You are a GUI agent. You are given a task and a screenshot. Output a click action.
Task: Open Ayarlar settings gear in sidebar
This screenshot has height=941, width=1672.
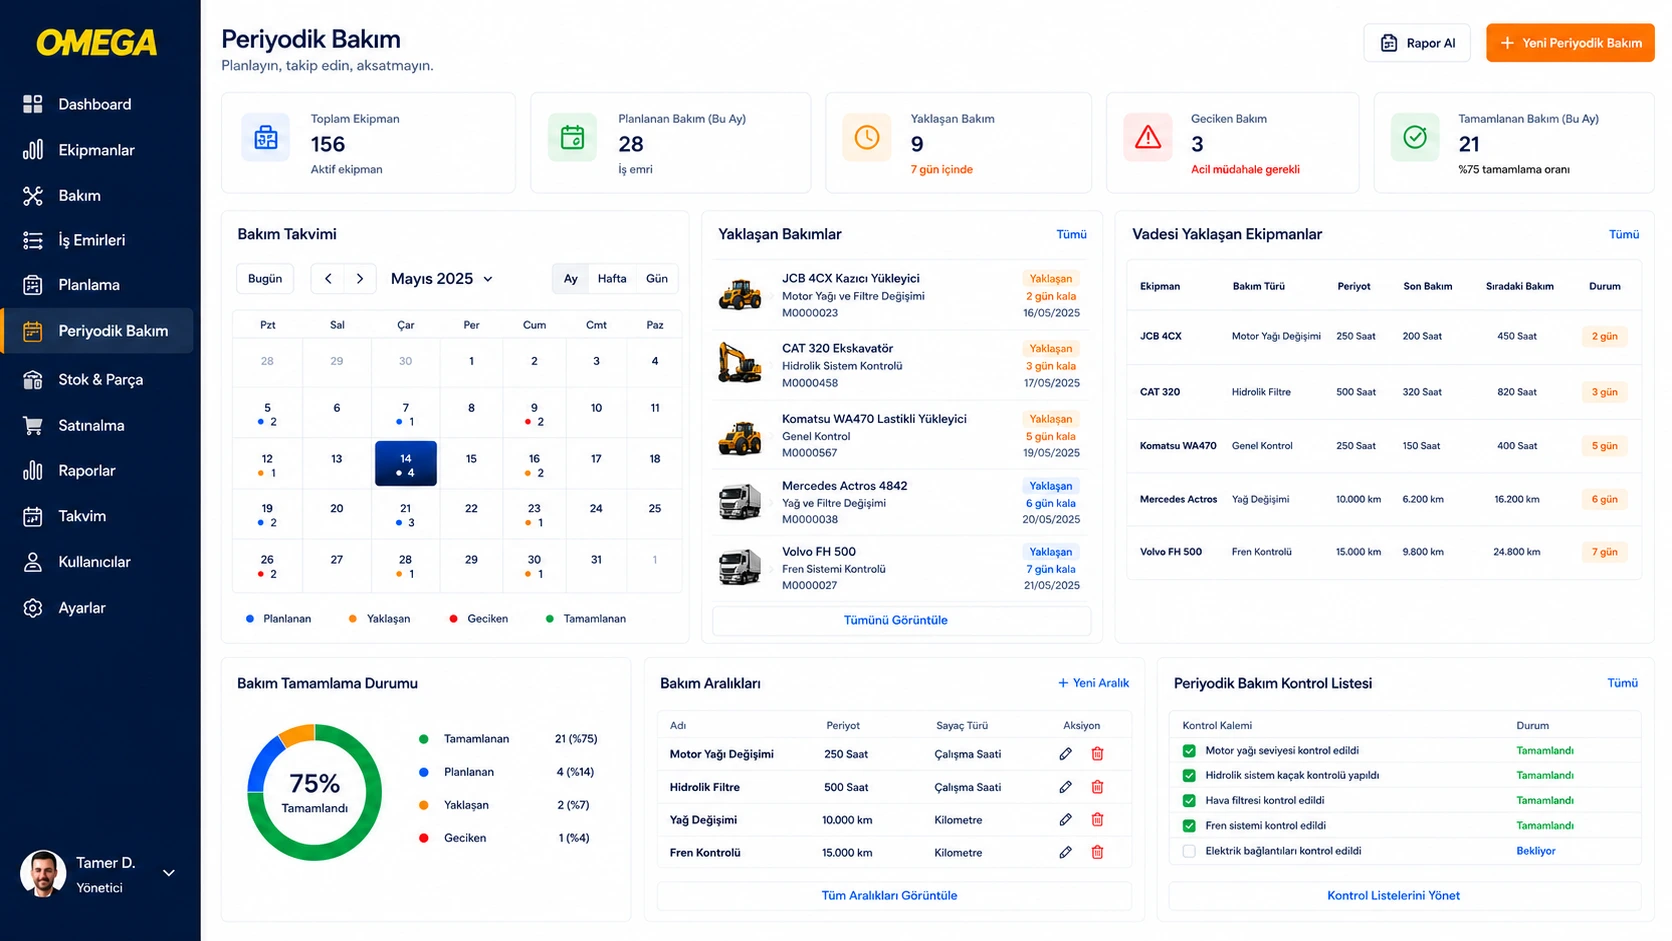33,608
